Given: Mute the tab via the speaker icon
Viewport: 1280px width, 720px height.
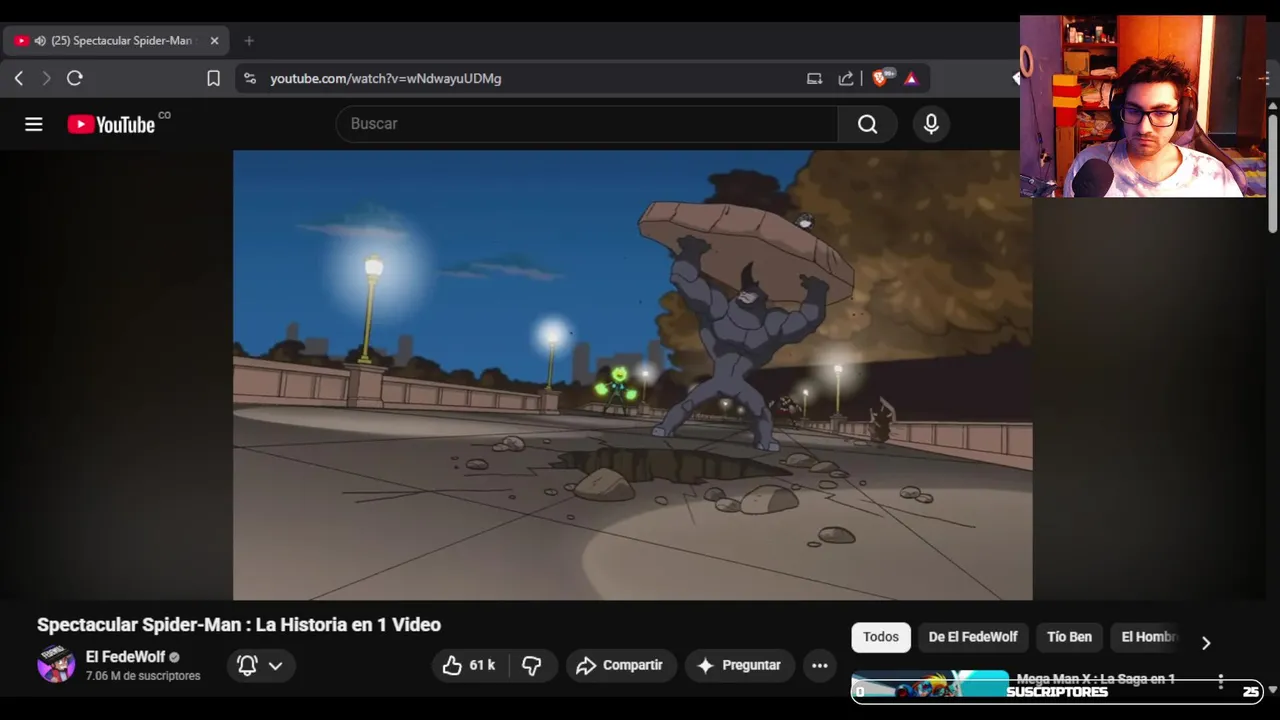Looking at the screenshot, I should (40, 41).
